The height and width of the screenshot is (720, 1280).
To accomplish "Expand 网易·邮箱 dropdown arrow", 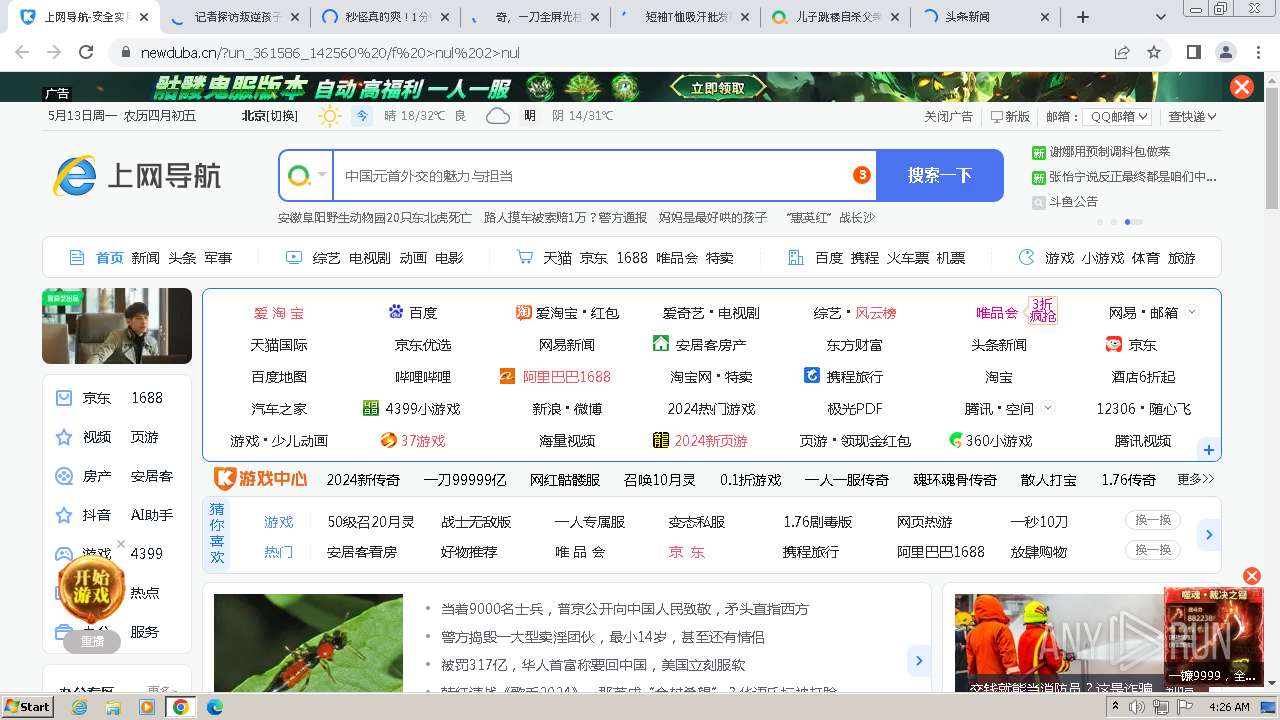I will tap(1192, 312).
